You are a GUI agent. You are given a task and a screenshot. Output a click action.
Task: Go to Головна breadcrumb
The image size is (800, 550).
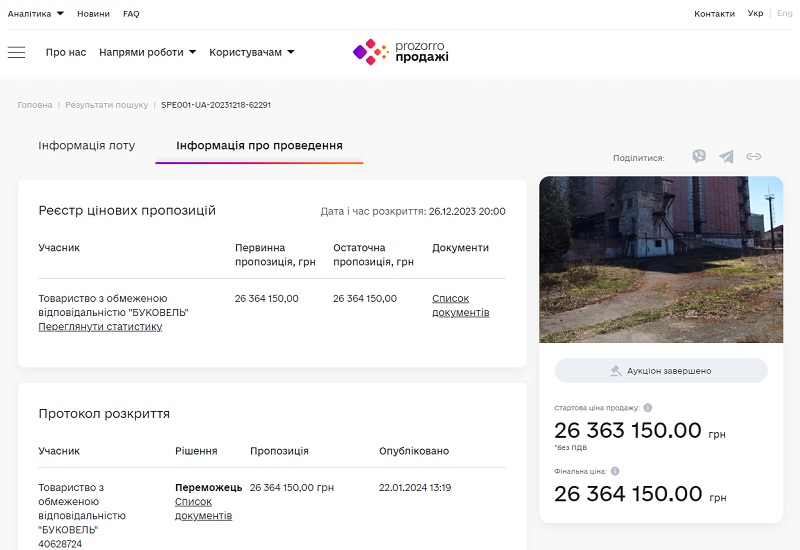click(x=35, y=105)
